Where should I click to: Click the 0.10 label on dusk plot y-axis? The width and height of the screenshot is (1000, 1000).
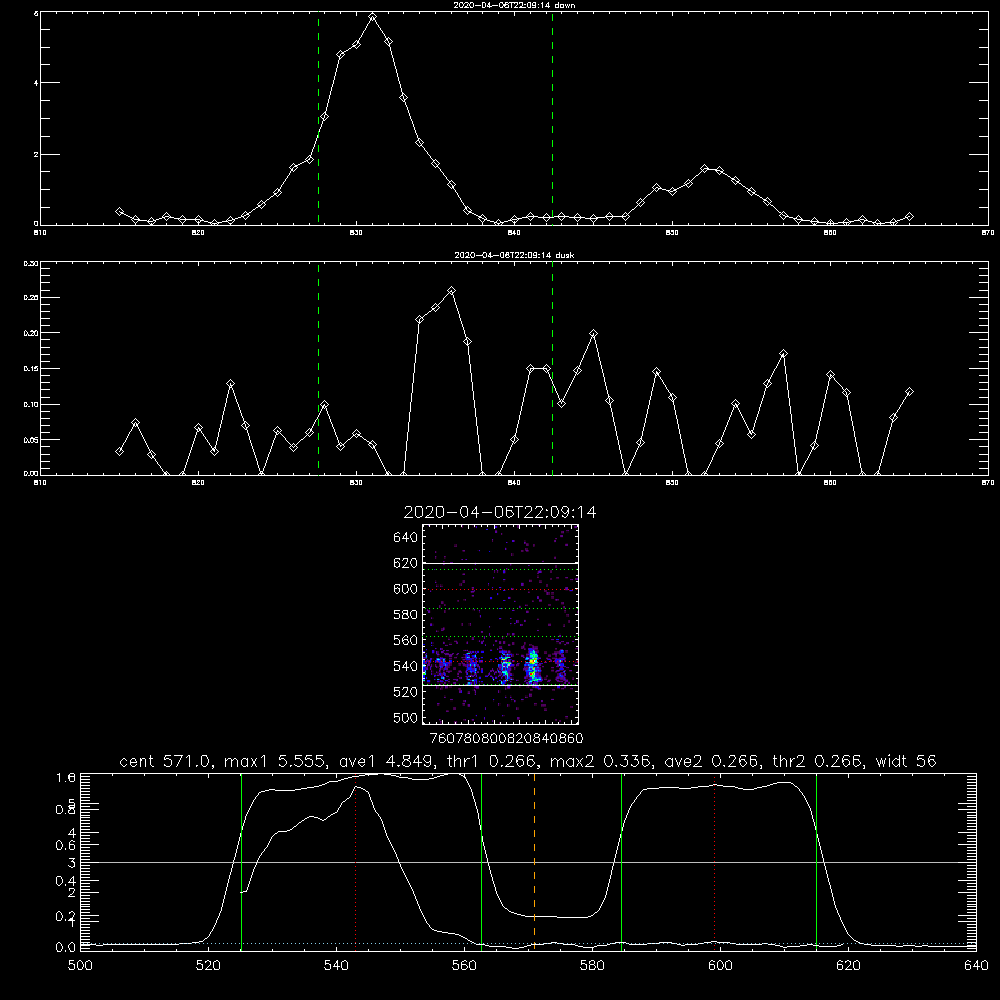coord(31,404)
